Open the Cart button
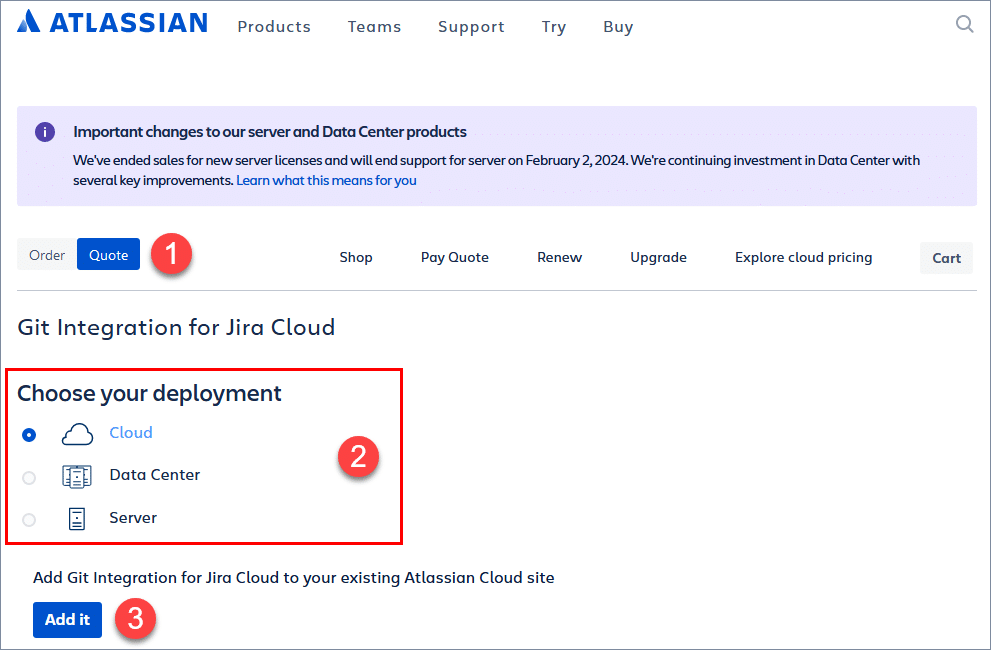This screenshot has width=991, height=650. coord(946,258)
